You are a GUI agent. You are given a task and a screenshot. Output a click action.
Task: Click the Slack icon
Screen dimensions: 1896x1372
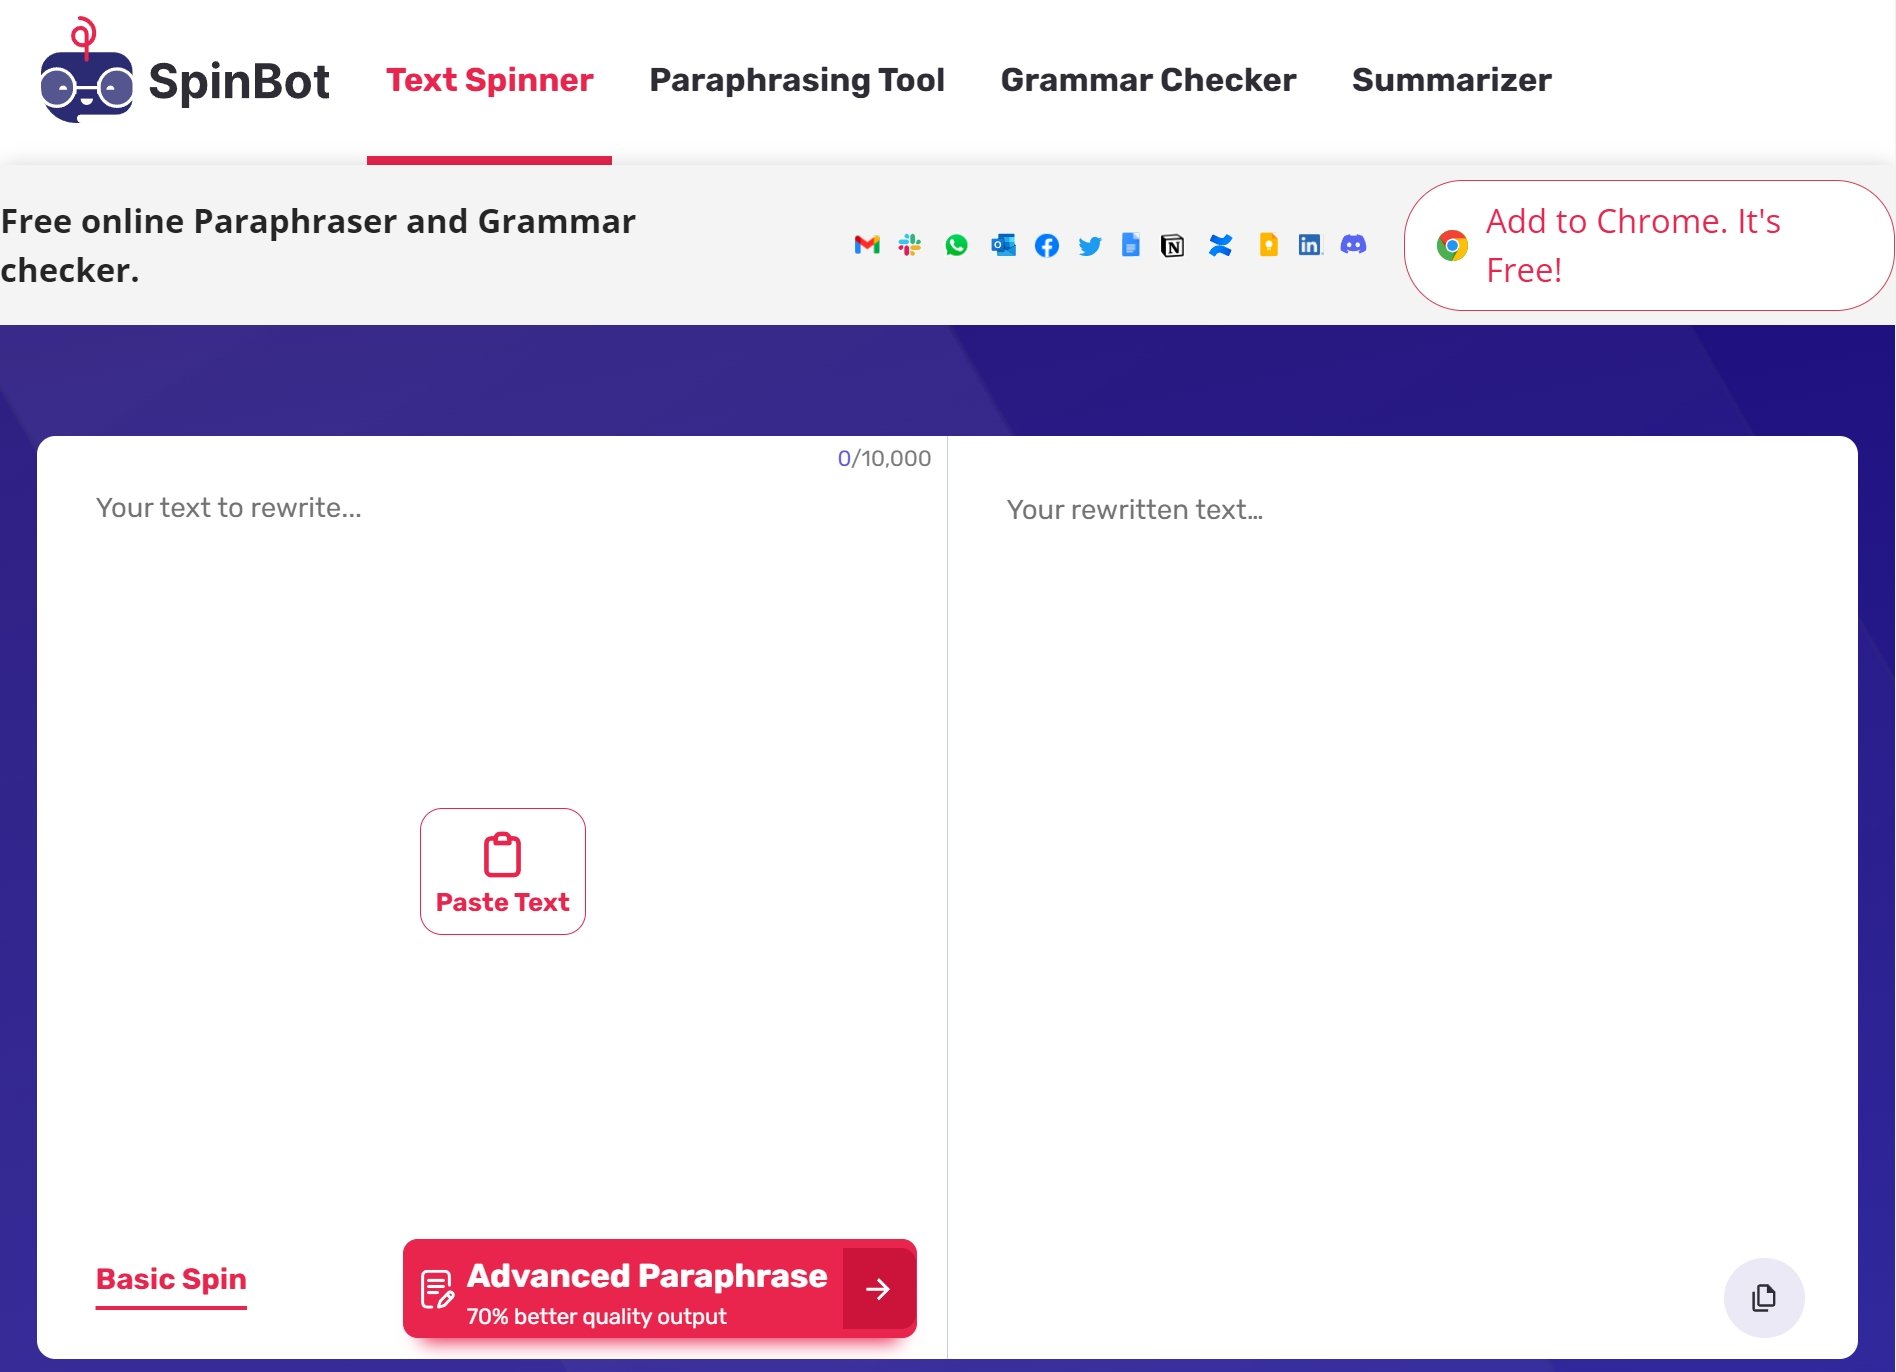point(910,245)
